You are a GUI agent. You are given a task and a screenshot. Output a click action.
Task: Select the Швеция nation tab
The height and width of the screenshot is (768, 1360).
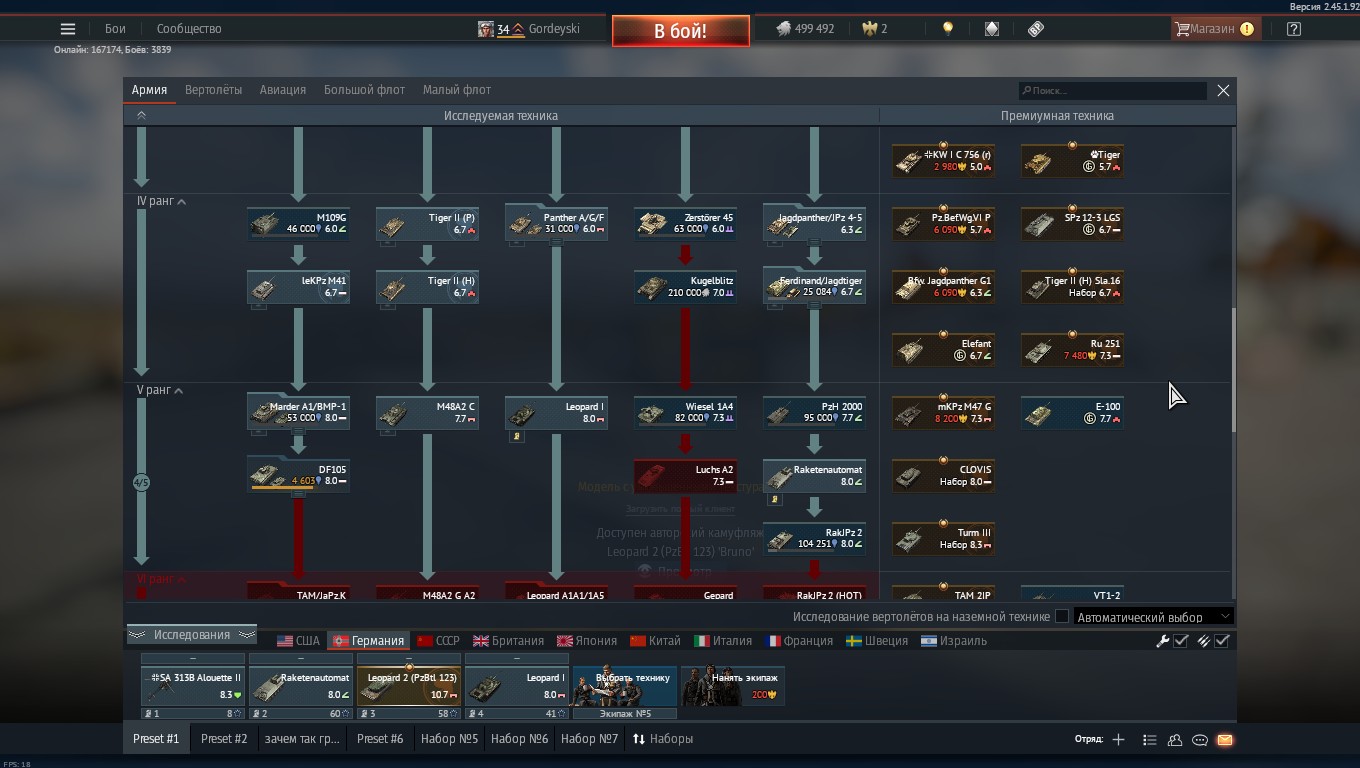tap(876, 641)
